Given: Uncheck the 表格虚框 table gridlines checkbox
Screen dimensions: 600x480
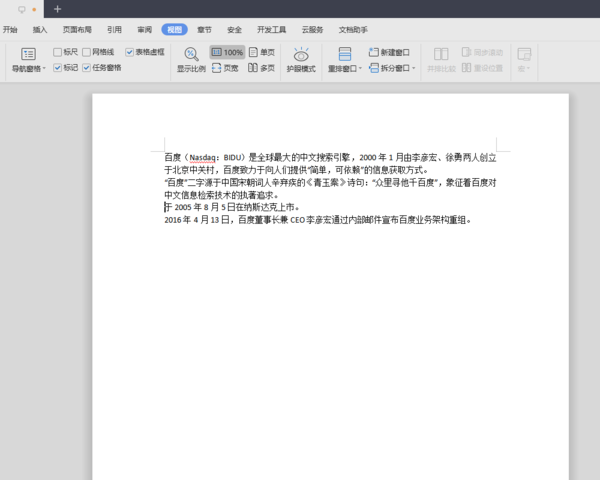Looking at the screenshot, I should [129, 52].
